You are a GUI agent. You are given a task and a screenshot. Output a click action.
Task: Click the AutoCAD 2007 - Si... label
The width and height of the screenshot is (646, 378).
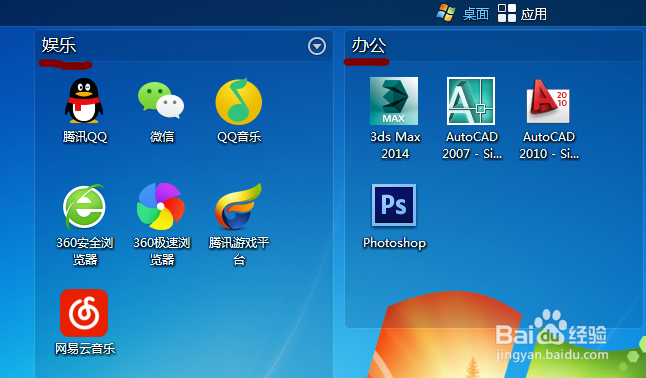coord(472,145)
